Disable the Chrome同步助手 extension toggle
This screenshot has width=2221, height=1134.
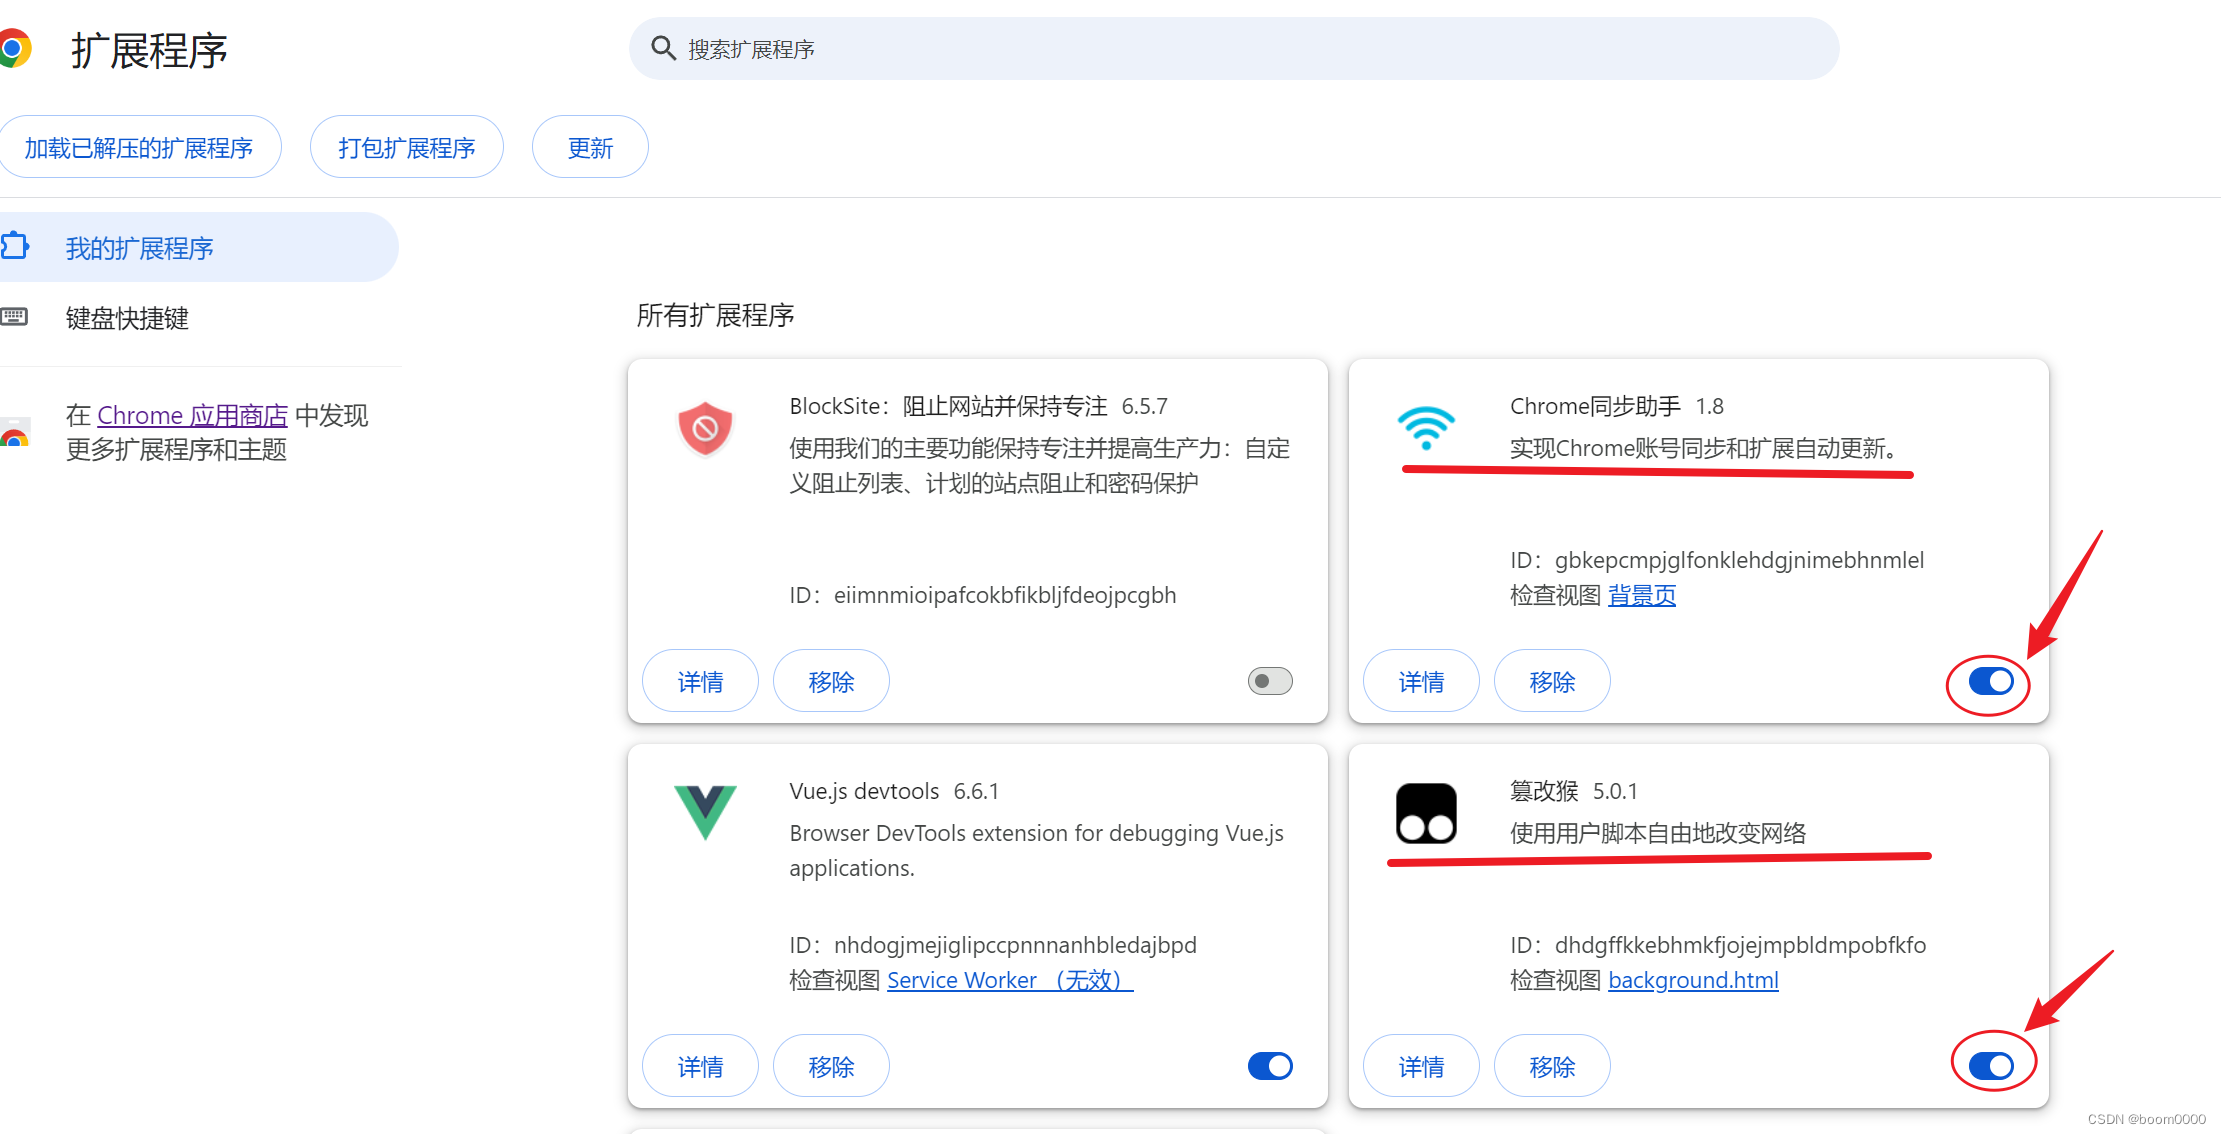(x=1990, y=681)
